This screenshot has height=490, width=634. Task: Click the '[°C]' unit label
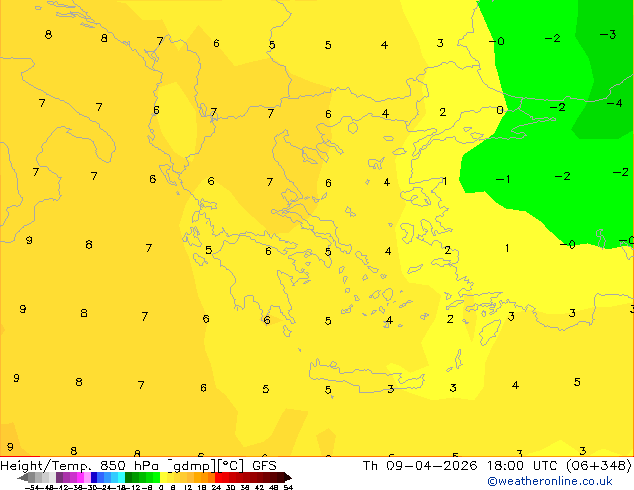231,466
